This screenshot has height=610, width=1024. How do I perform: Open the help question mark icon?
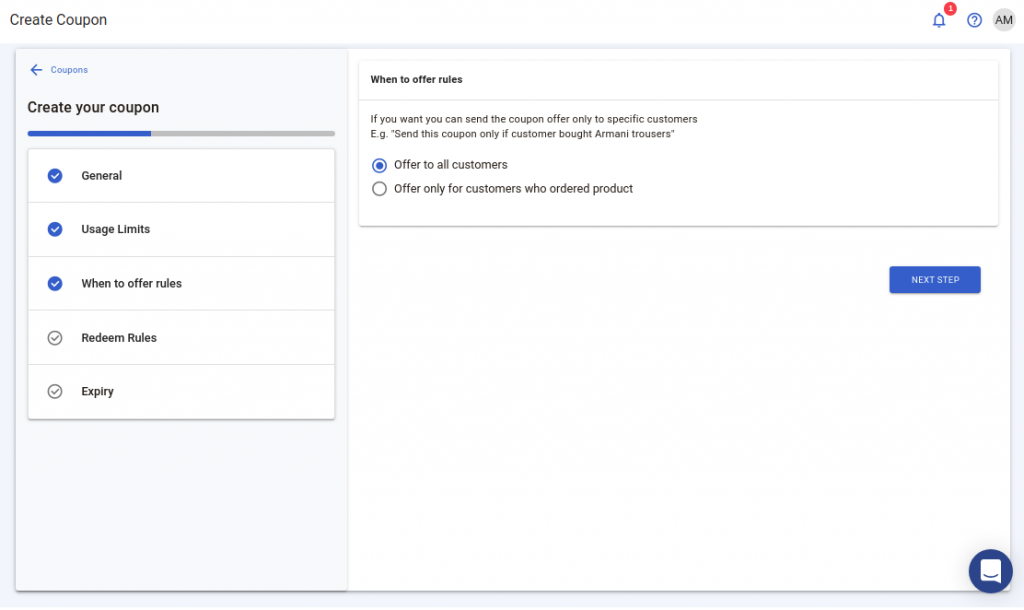pos(974,20)
